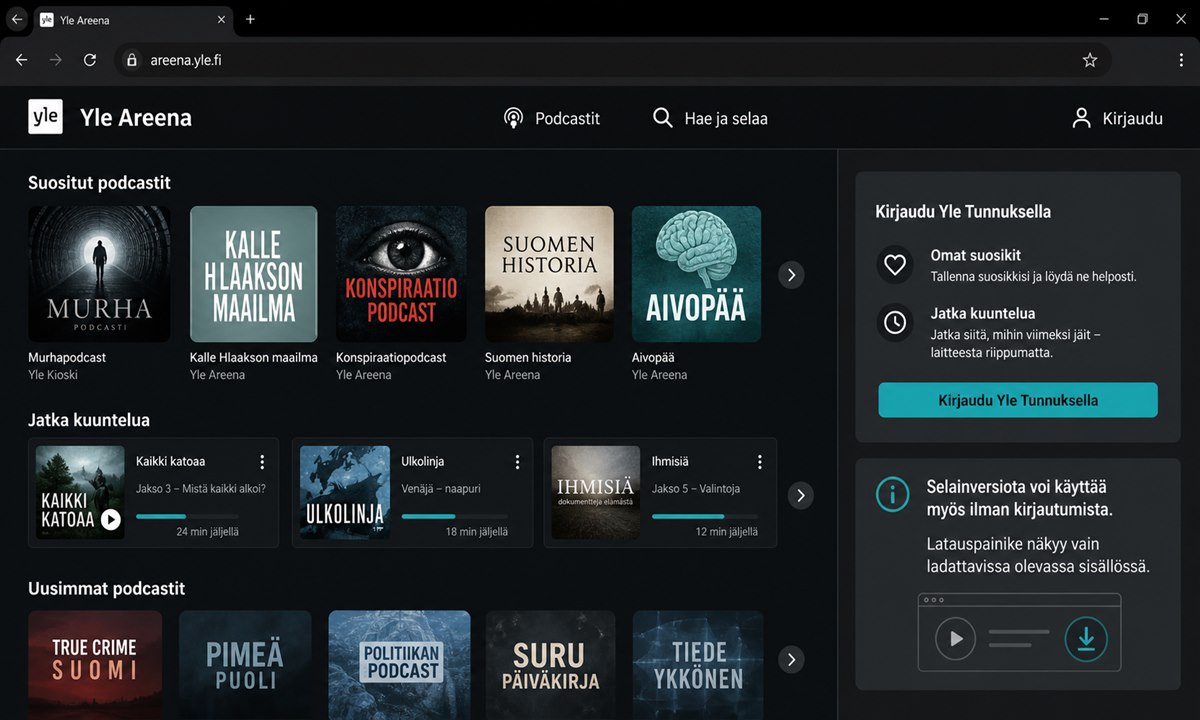Reload the page with refresh icon
This screenshot has height=720, width=1200.
[90, 60]
